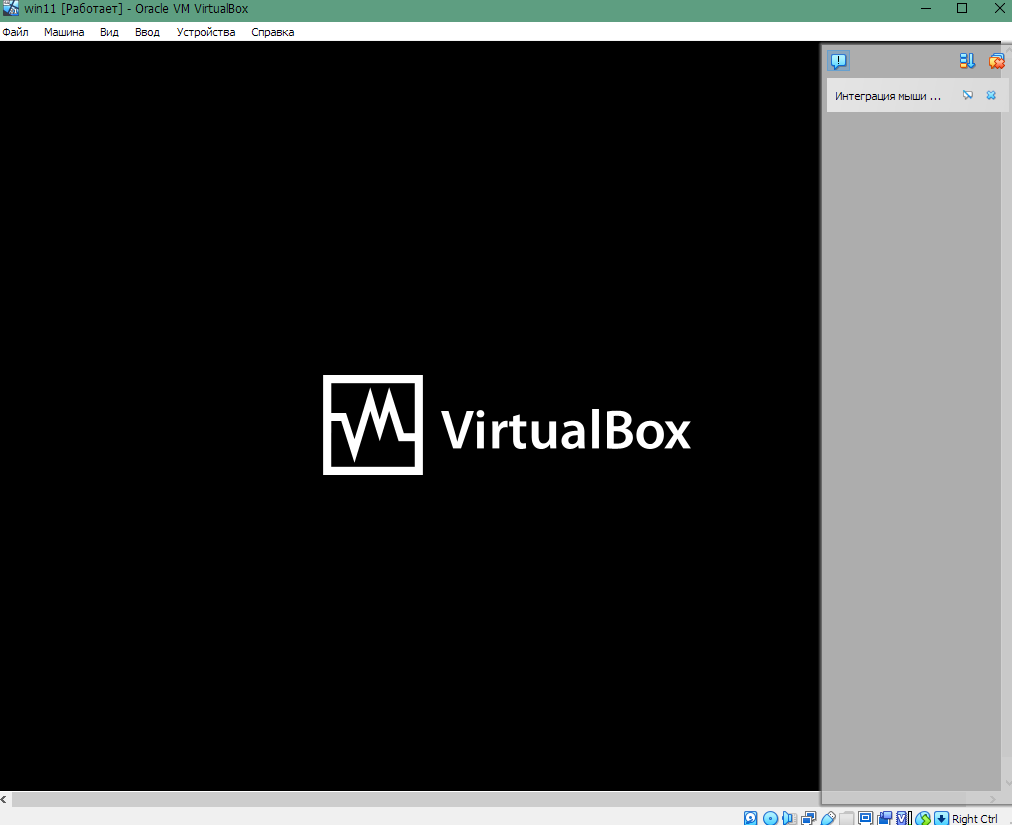Click the VirtualBox window icon in title bar
This screenshot has height=825, width=1012.
point(11,9)
